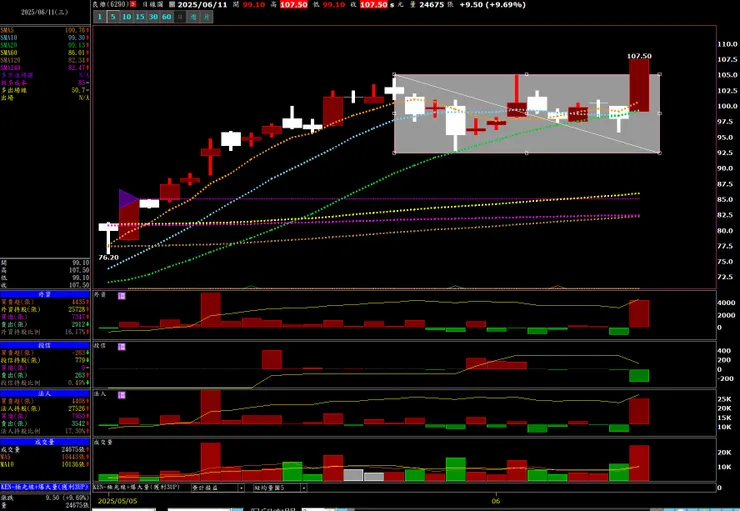Screen dimensions: 740x511
Task: Open the first dropdown in the bottom bar
Action: click(x=218, y=487)
